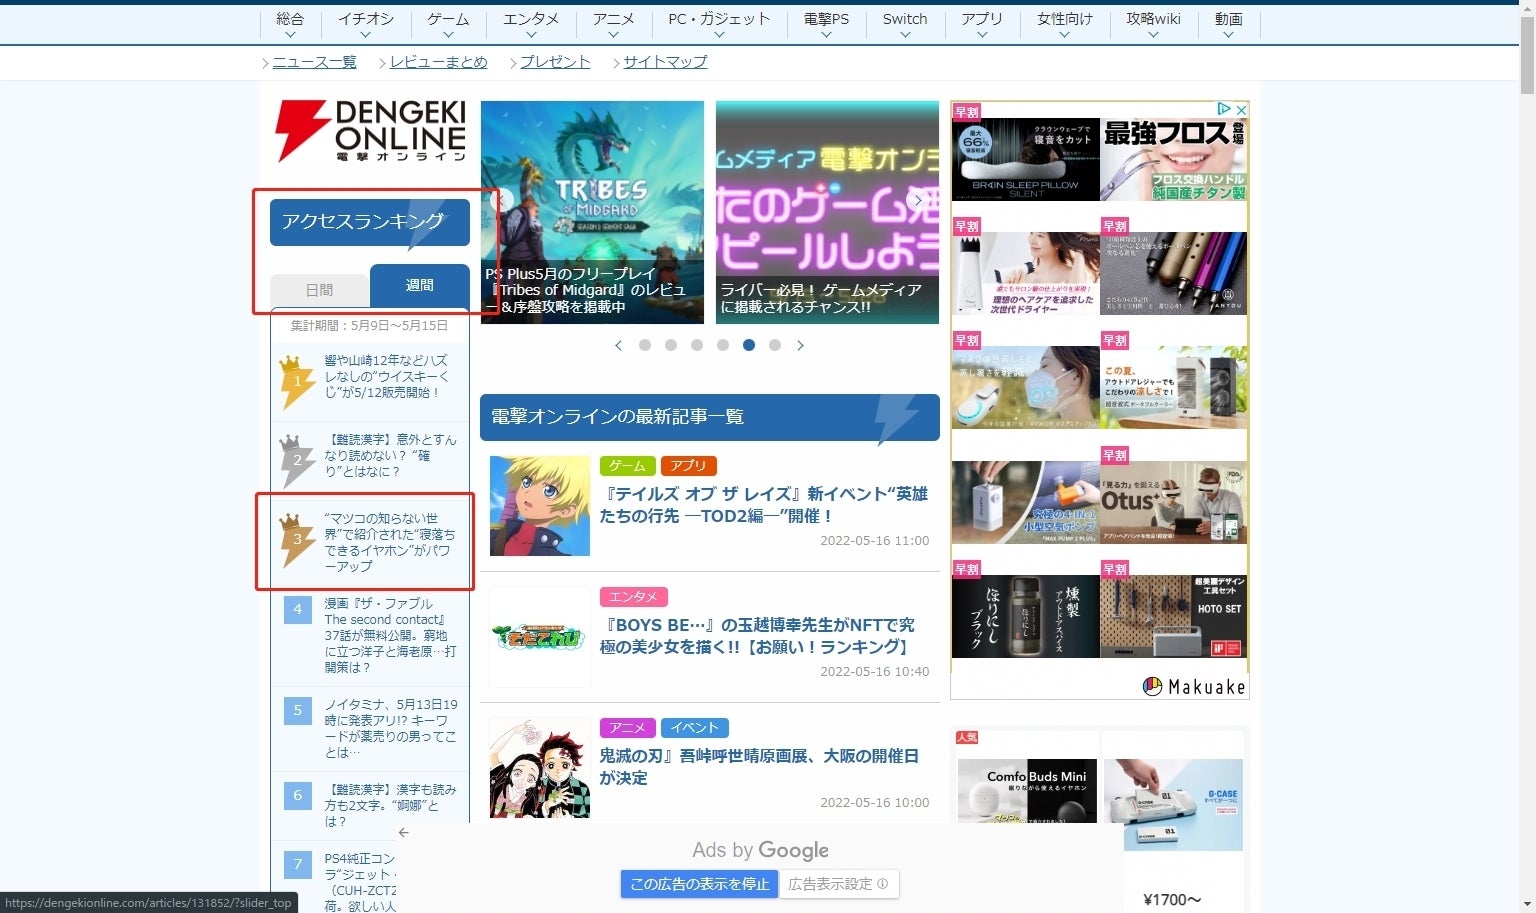Click the AdChoices triangle icon on ad
This screenshot has height=913, width=1536.
[1223, 109]
